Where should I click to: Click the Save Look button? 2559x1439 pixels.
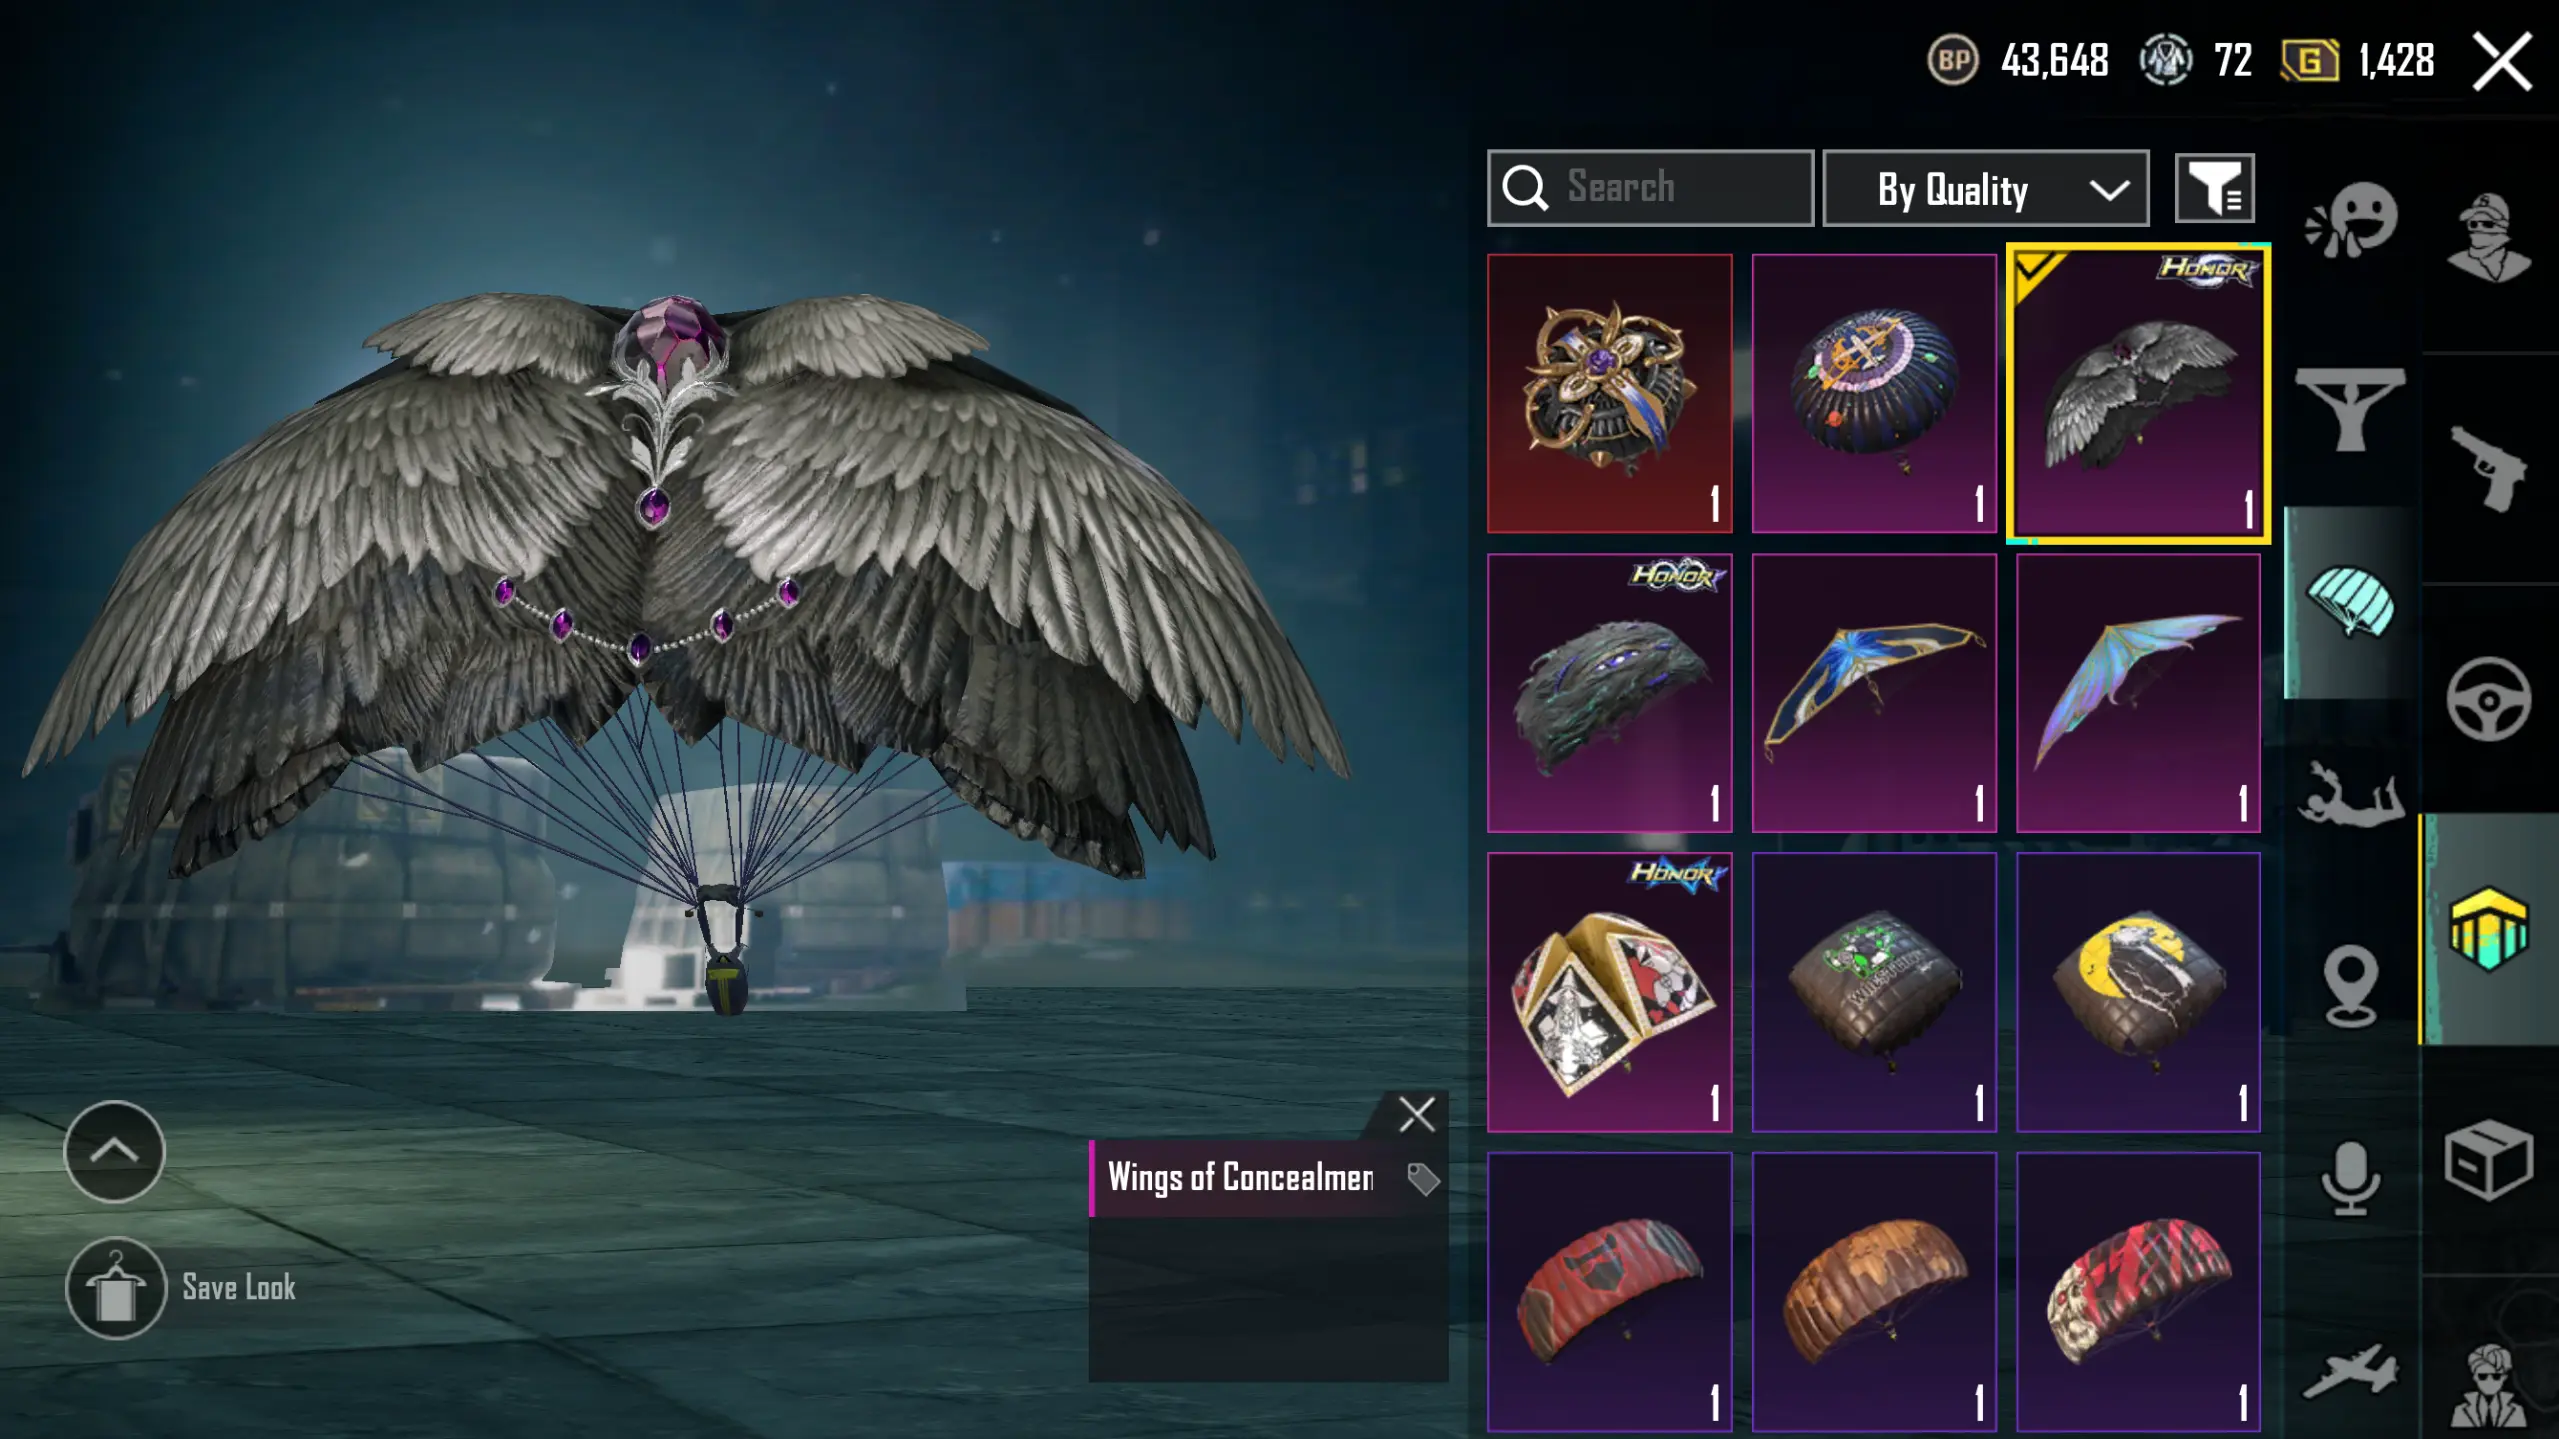coord(181,1288)
